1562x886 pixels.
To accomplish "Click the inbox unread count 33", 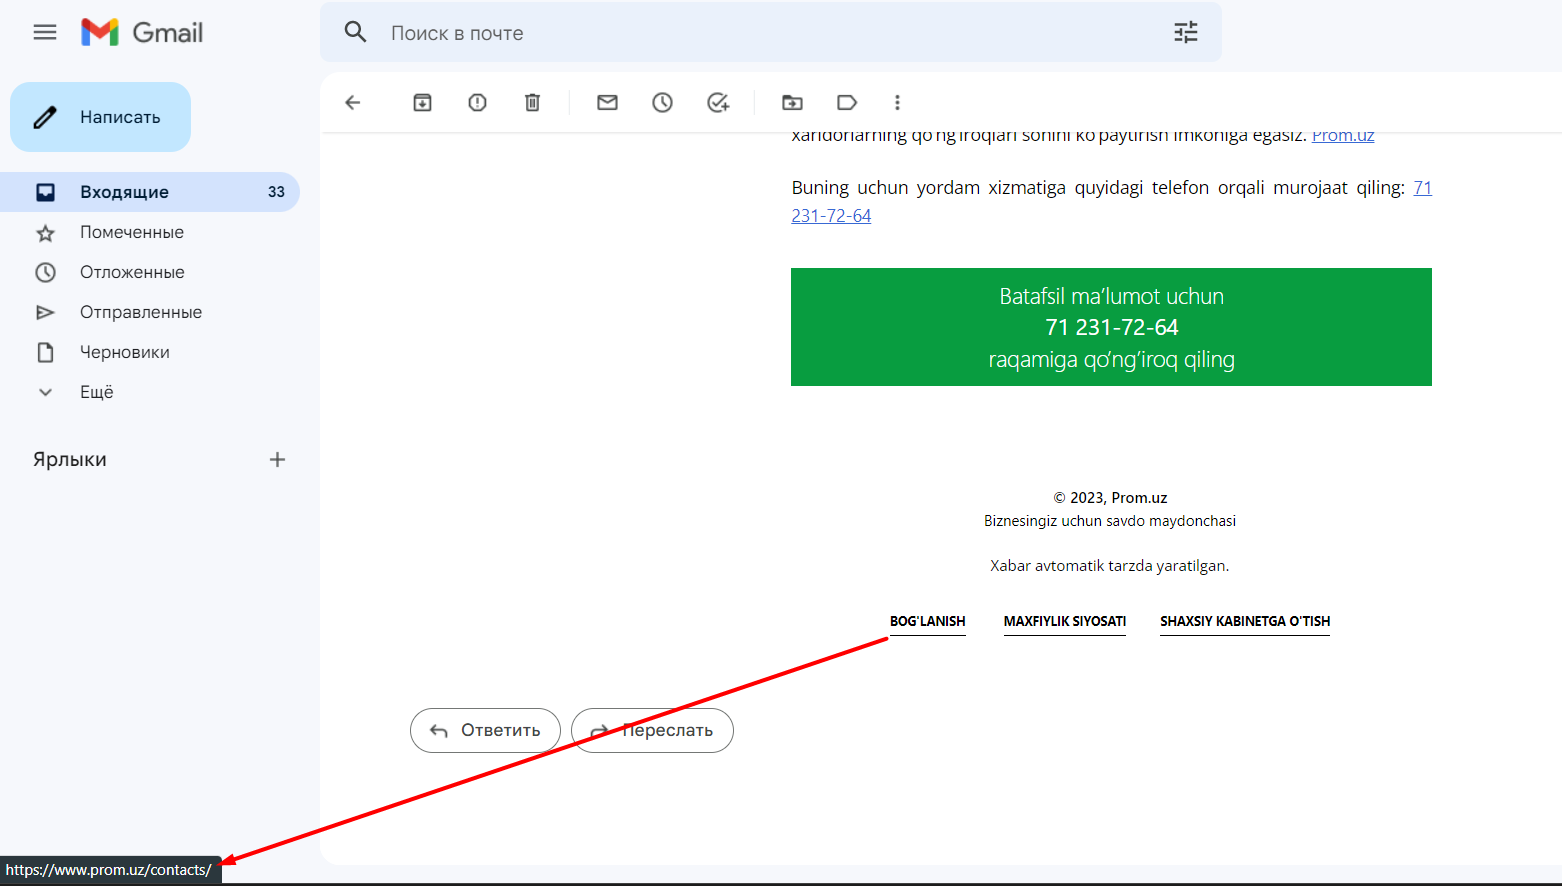I will (276, 192).
